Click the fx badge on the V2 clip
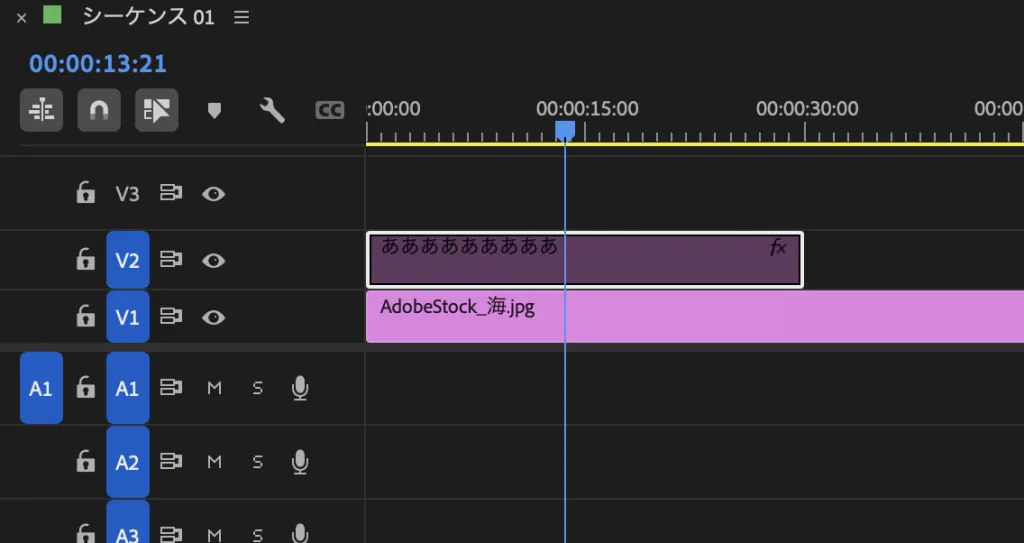The width and height of the screenshot is (1024, 543). click(778, 248)
